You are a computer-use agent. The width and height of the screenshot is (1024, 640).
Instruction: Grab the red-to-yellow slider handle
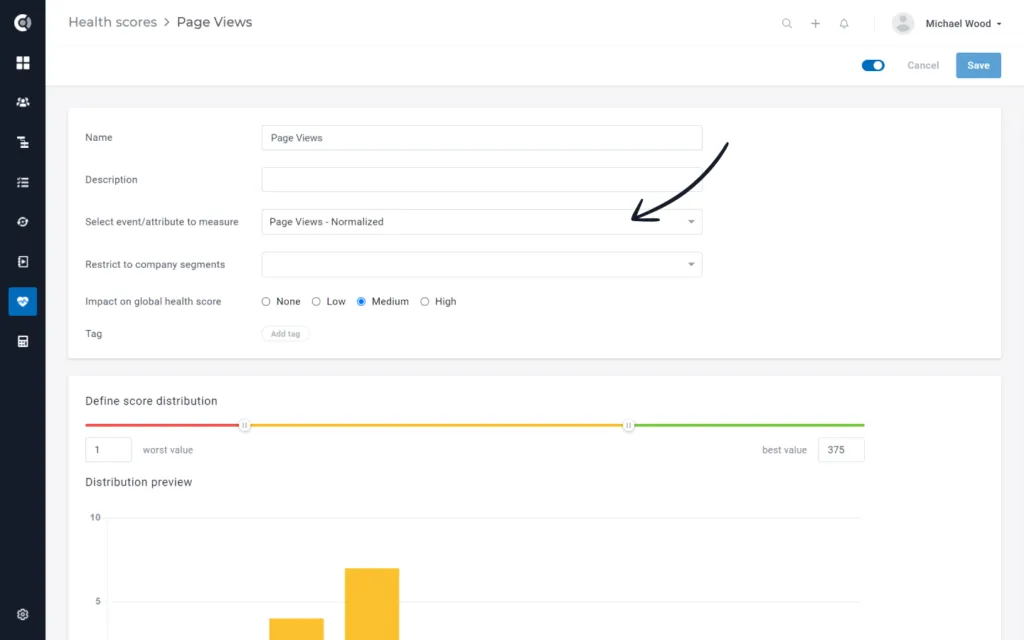[244, 426]
